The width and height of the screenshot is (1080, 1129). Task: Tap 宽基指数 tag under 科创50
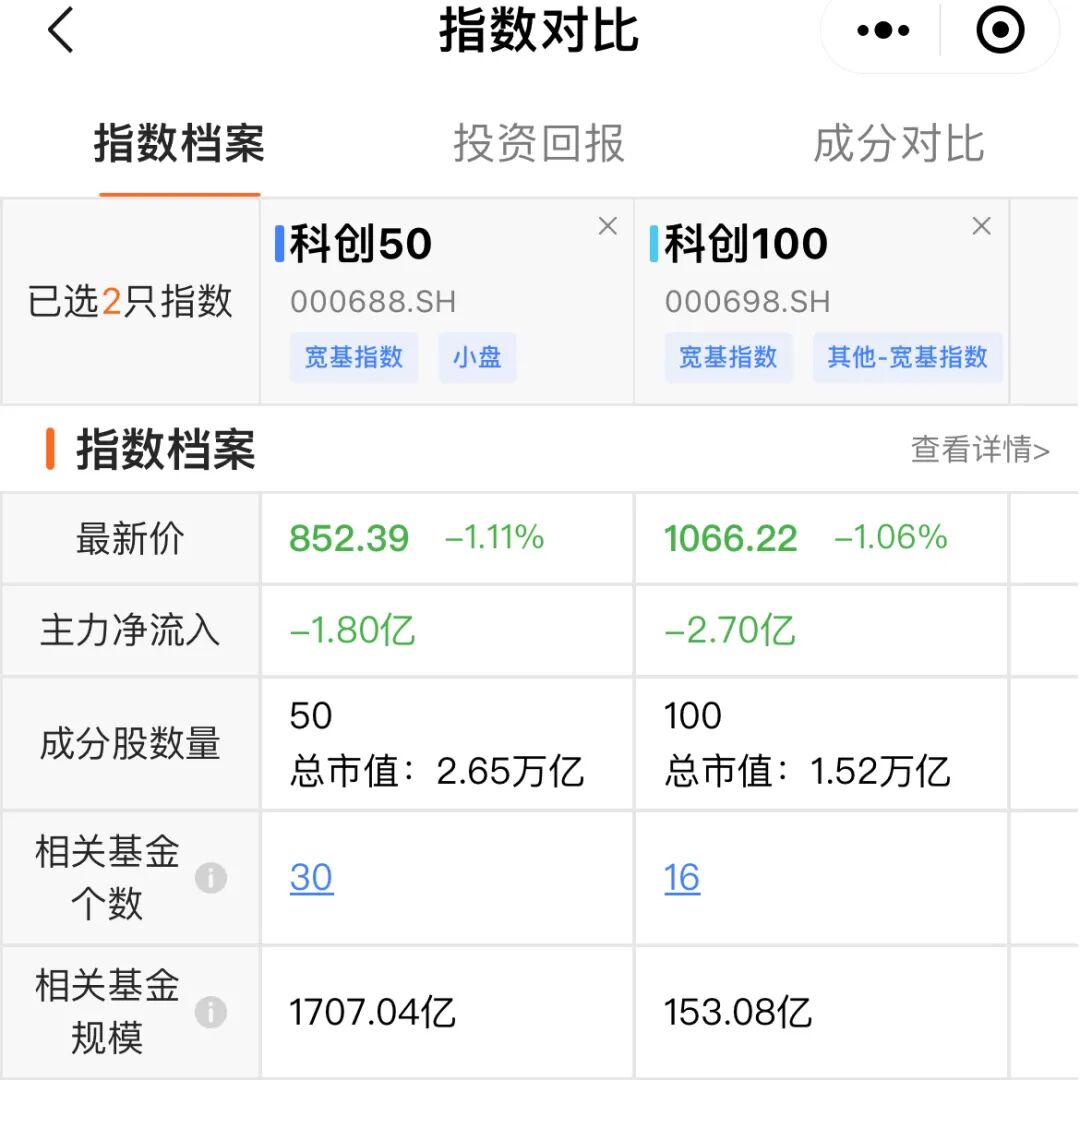click(x=354, y=357)
